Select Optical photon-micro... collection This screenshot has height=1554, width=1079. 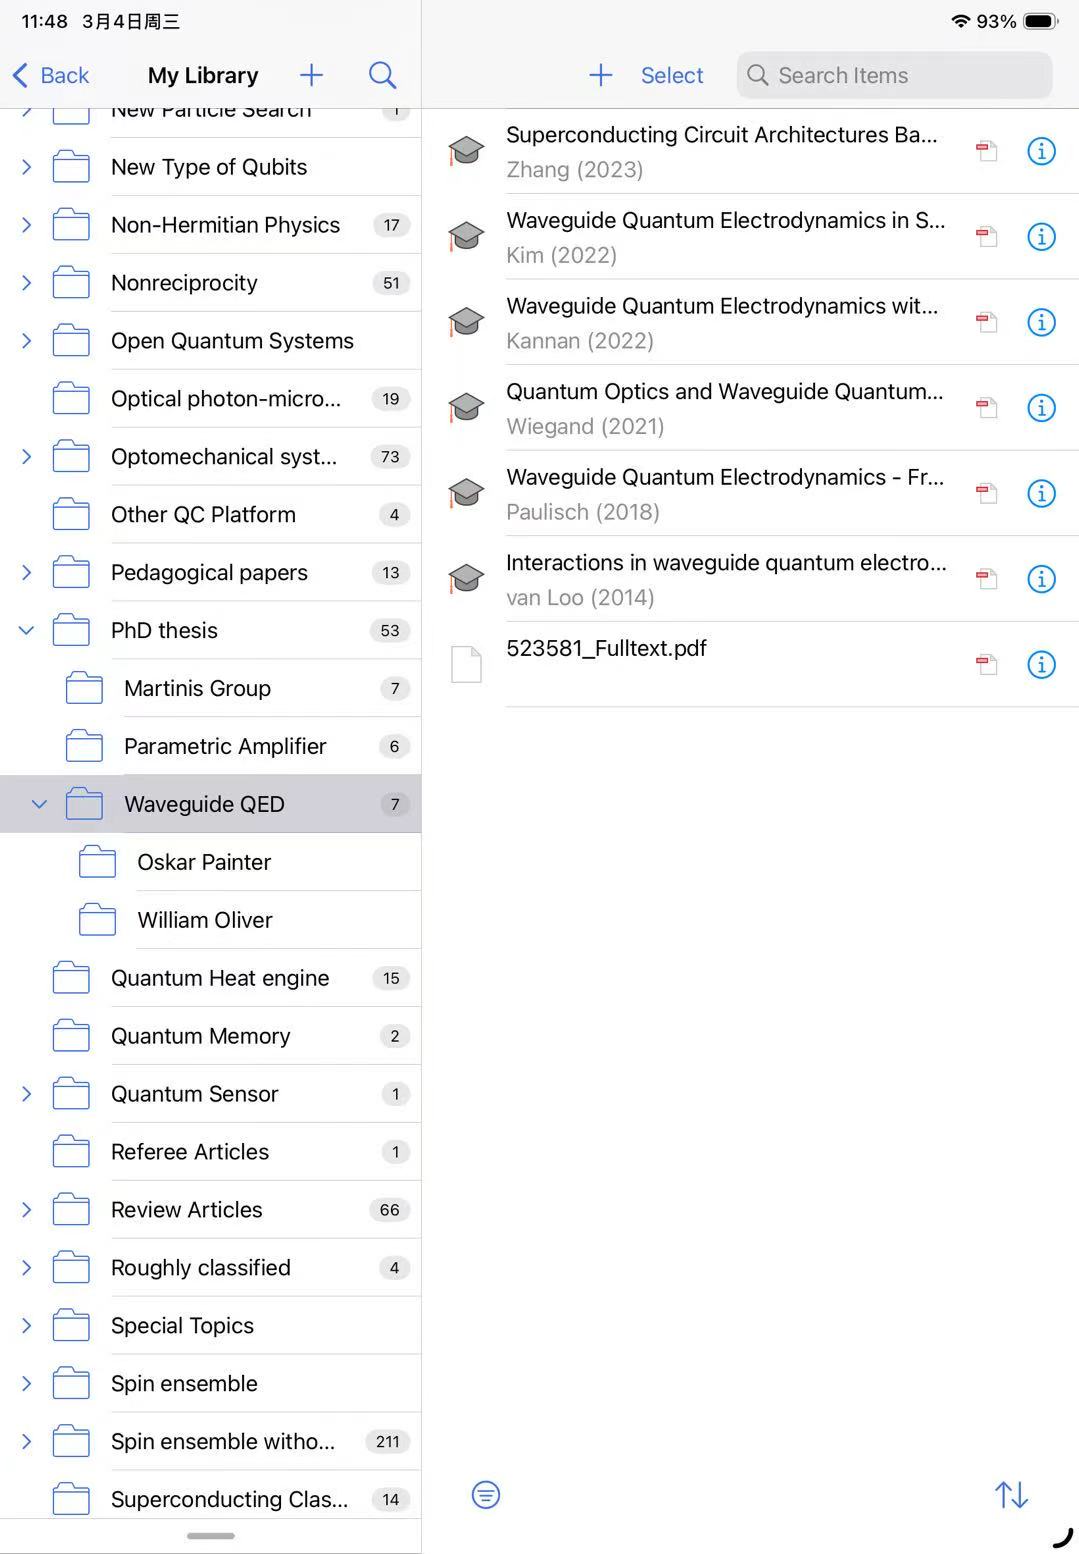pyautogui.click(x=210, y=399)
